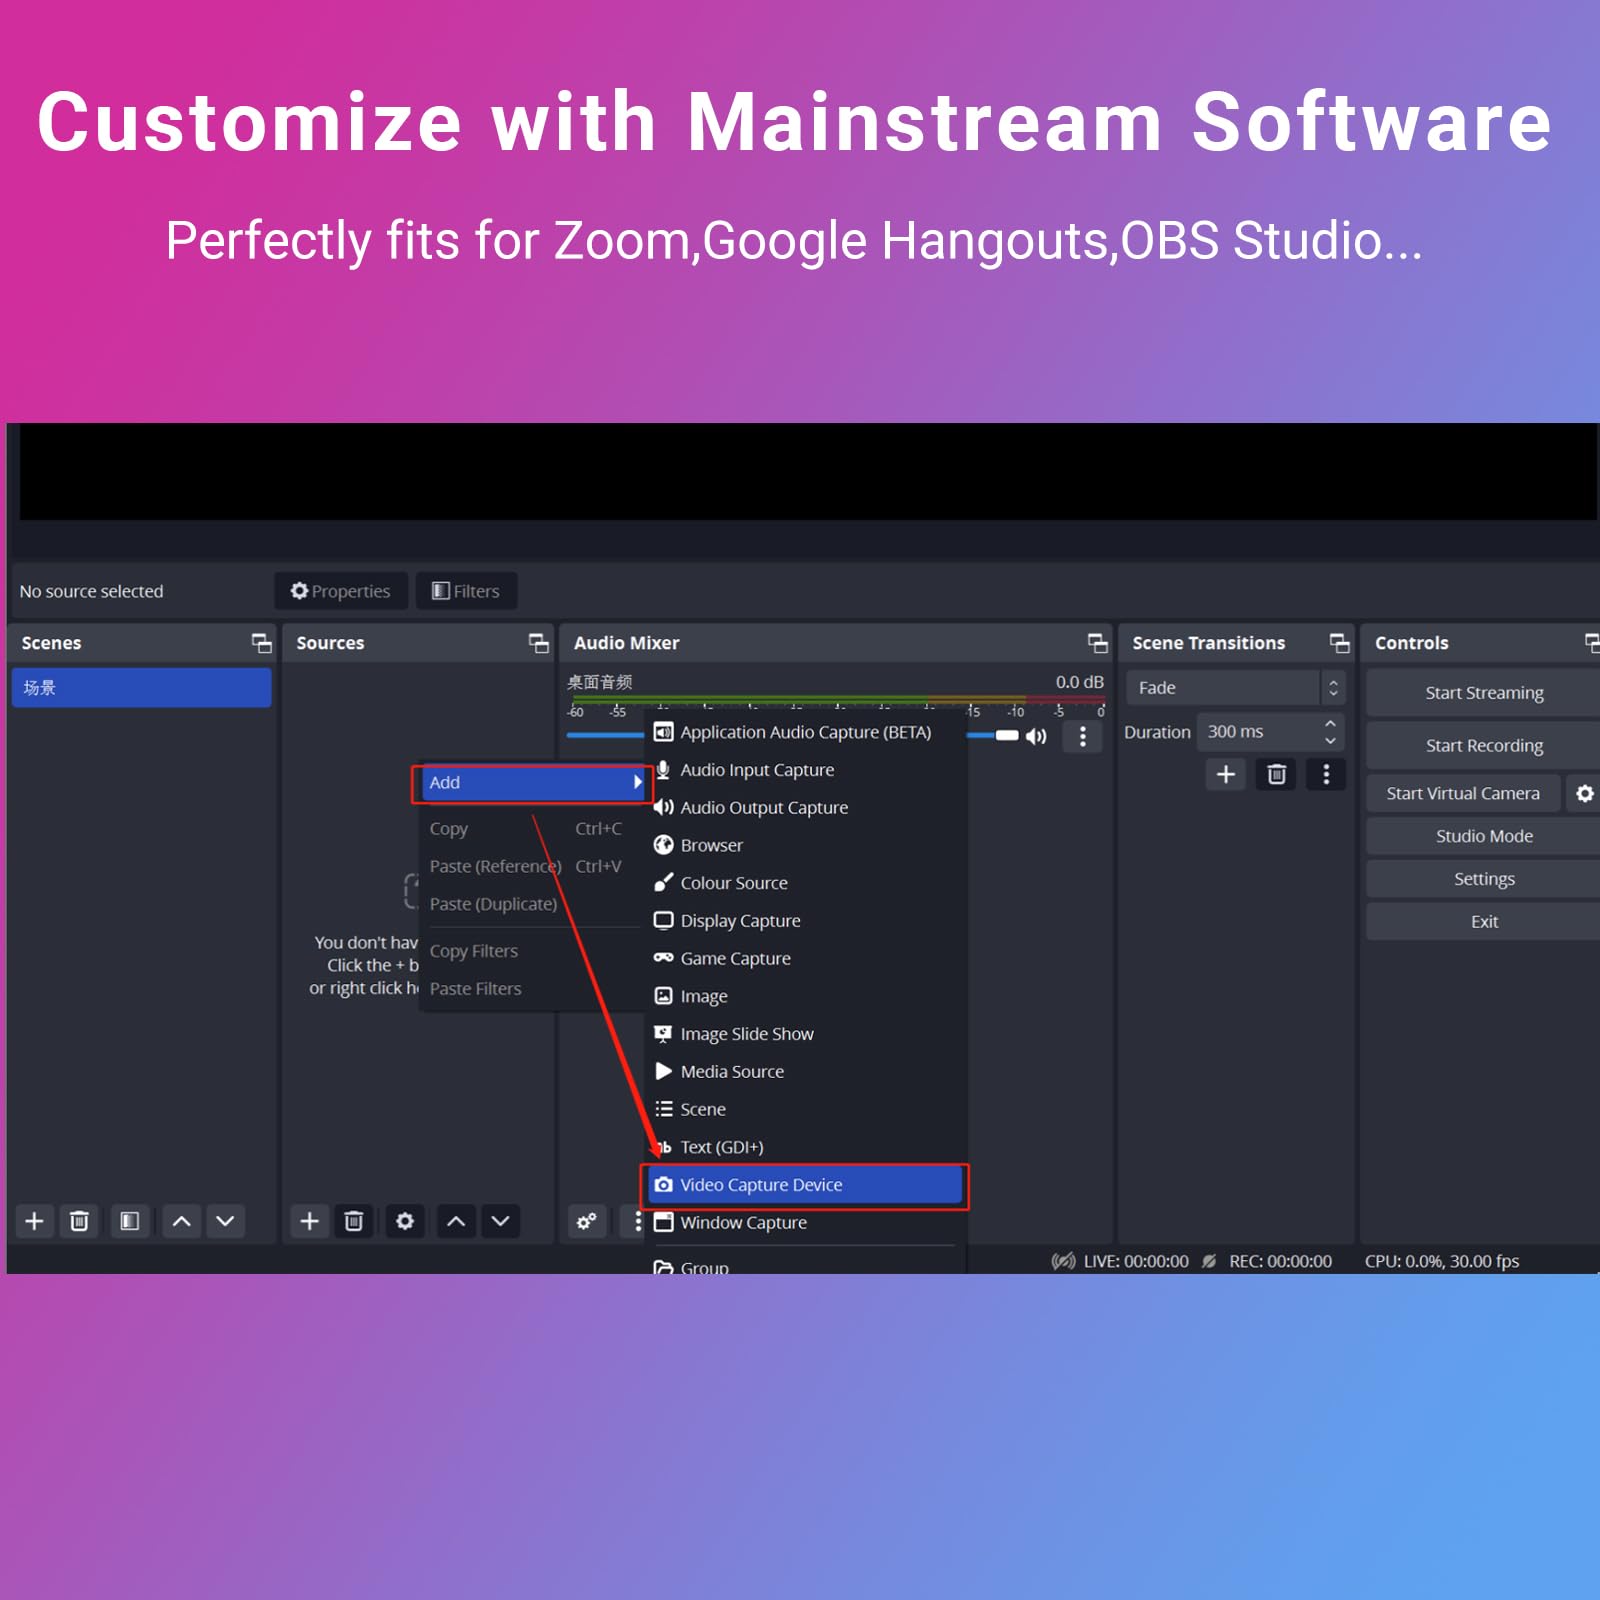This screenshot has width=1600, height=1600.
Task: Open source properties gear in Sources toolbar
Action: [x=405, y=1221]
